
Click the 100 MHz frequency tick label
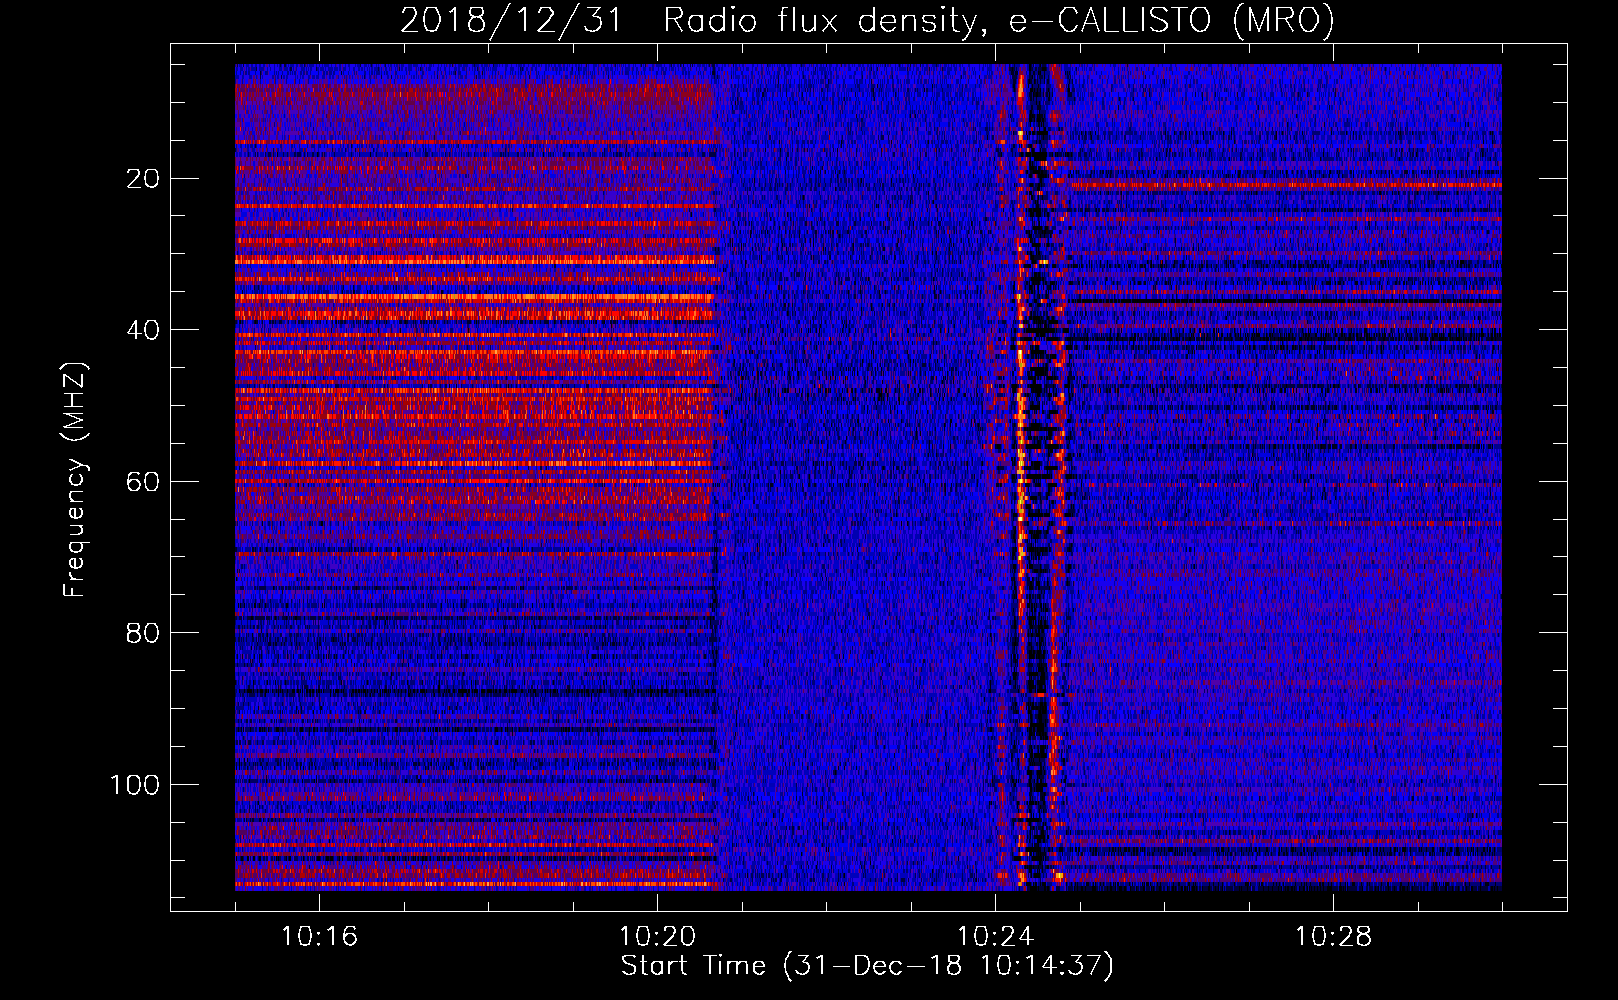135,785
